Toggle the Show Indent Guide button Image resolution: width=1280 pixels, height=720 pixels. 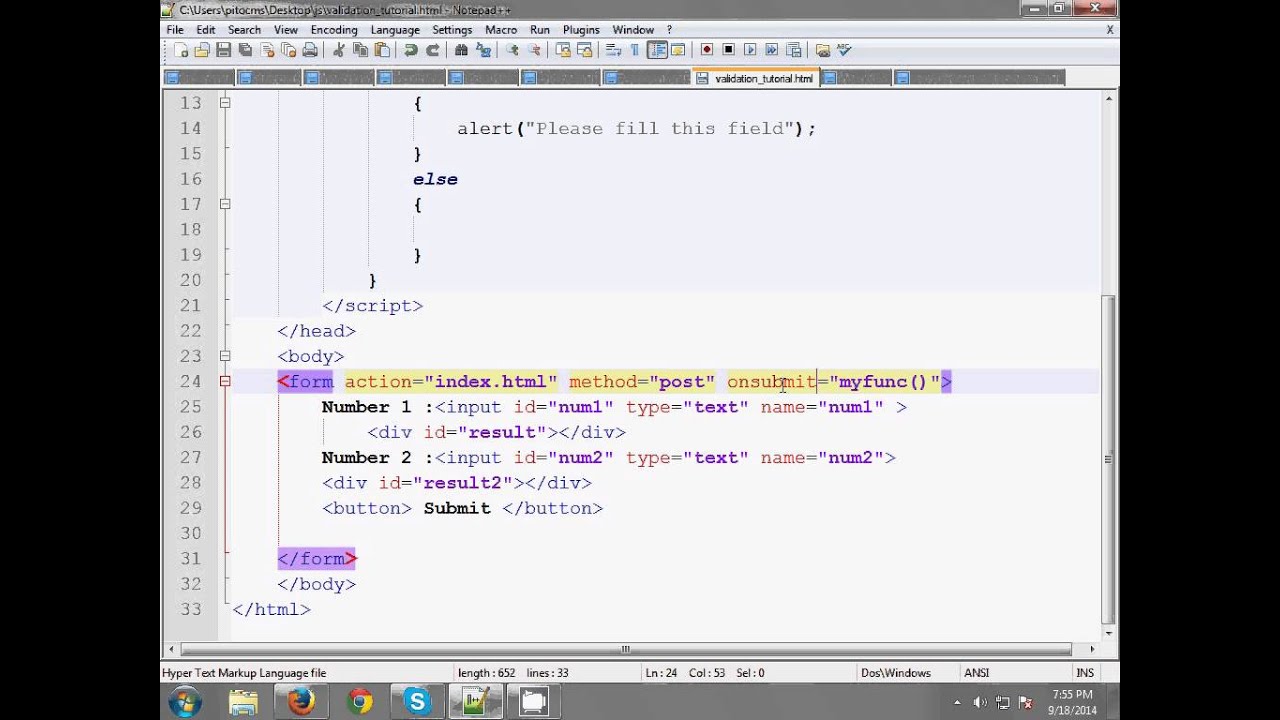pos(657,50)
